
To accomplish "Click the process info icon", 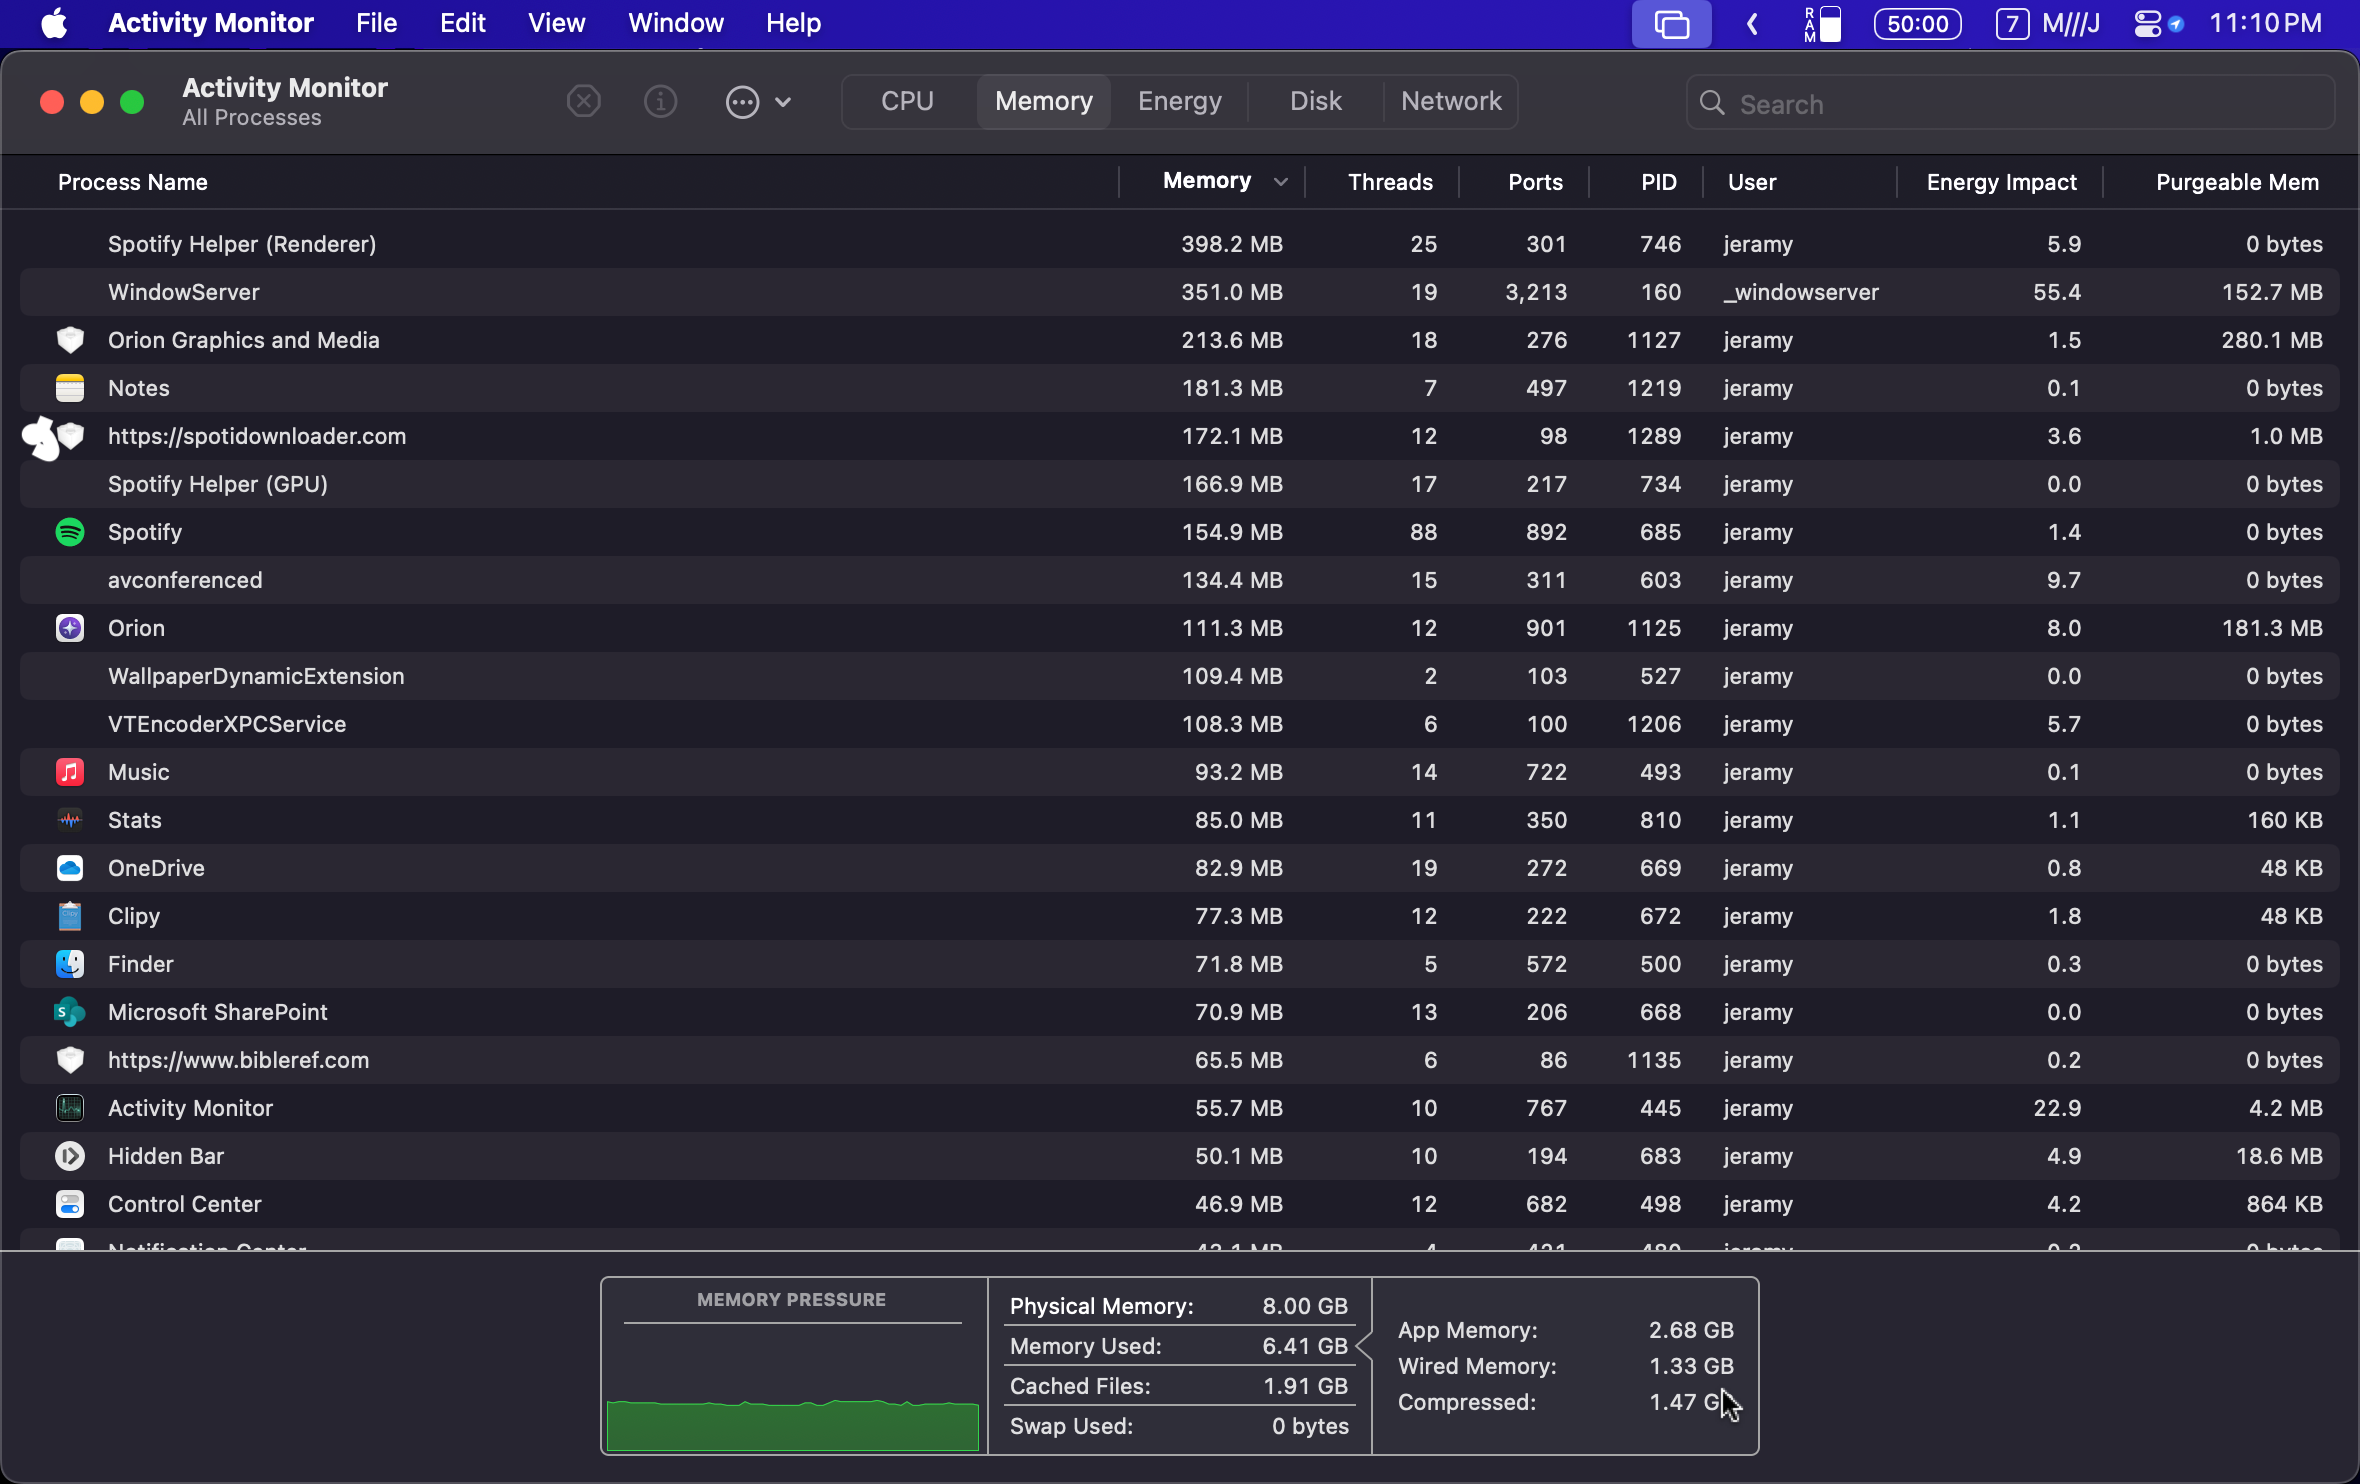I will 660,102.
